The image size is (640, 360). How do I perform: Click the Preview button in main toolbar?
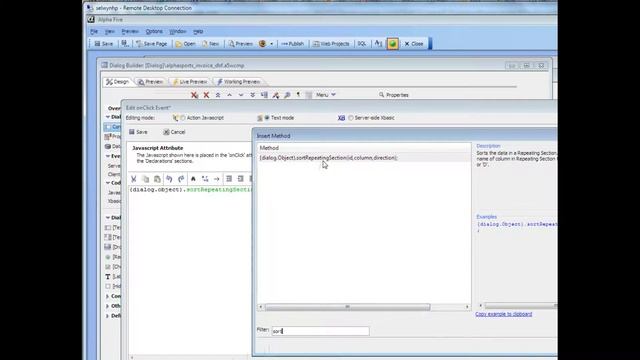click(x=240, y=44)
